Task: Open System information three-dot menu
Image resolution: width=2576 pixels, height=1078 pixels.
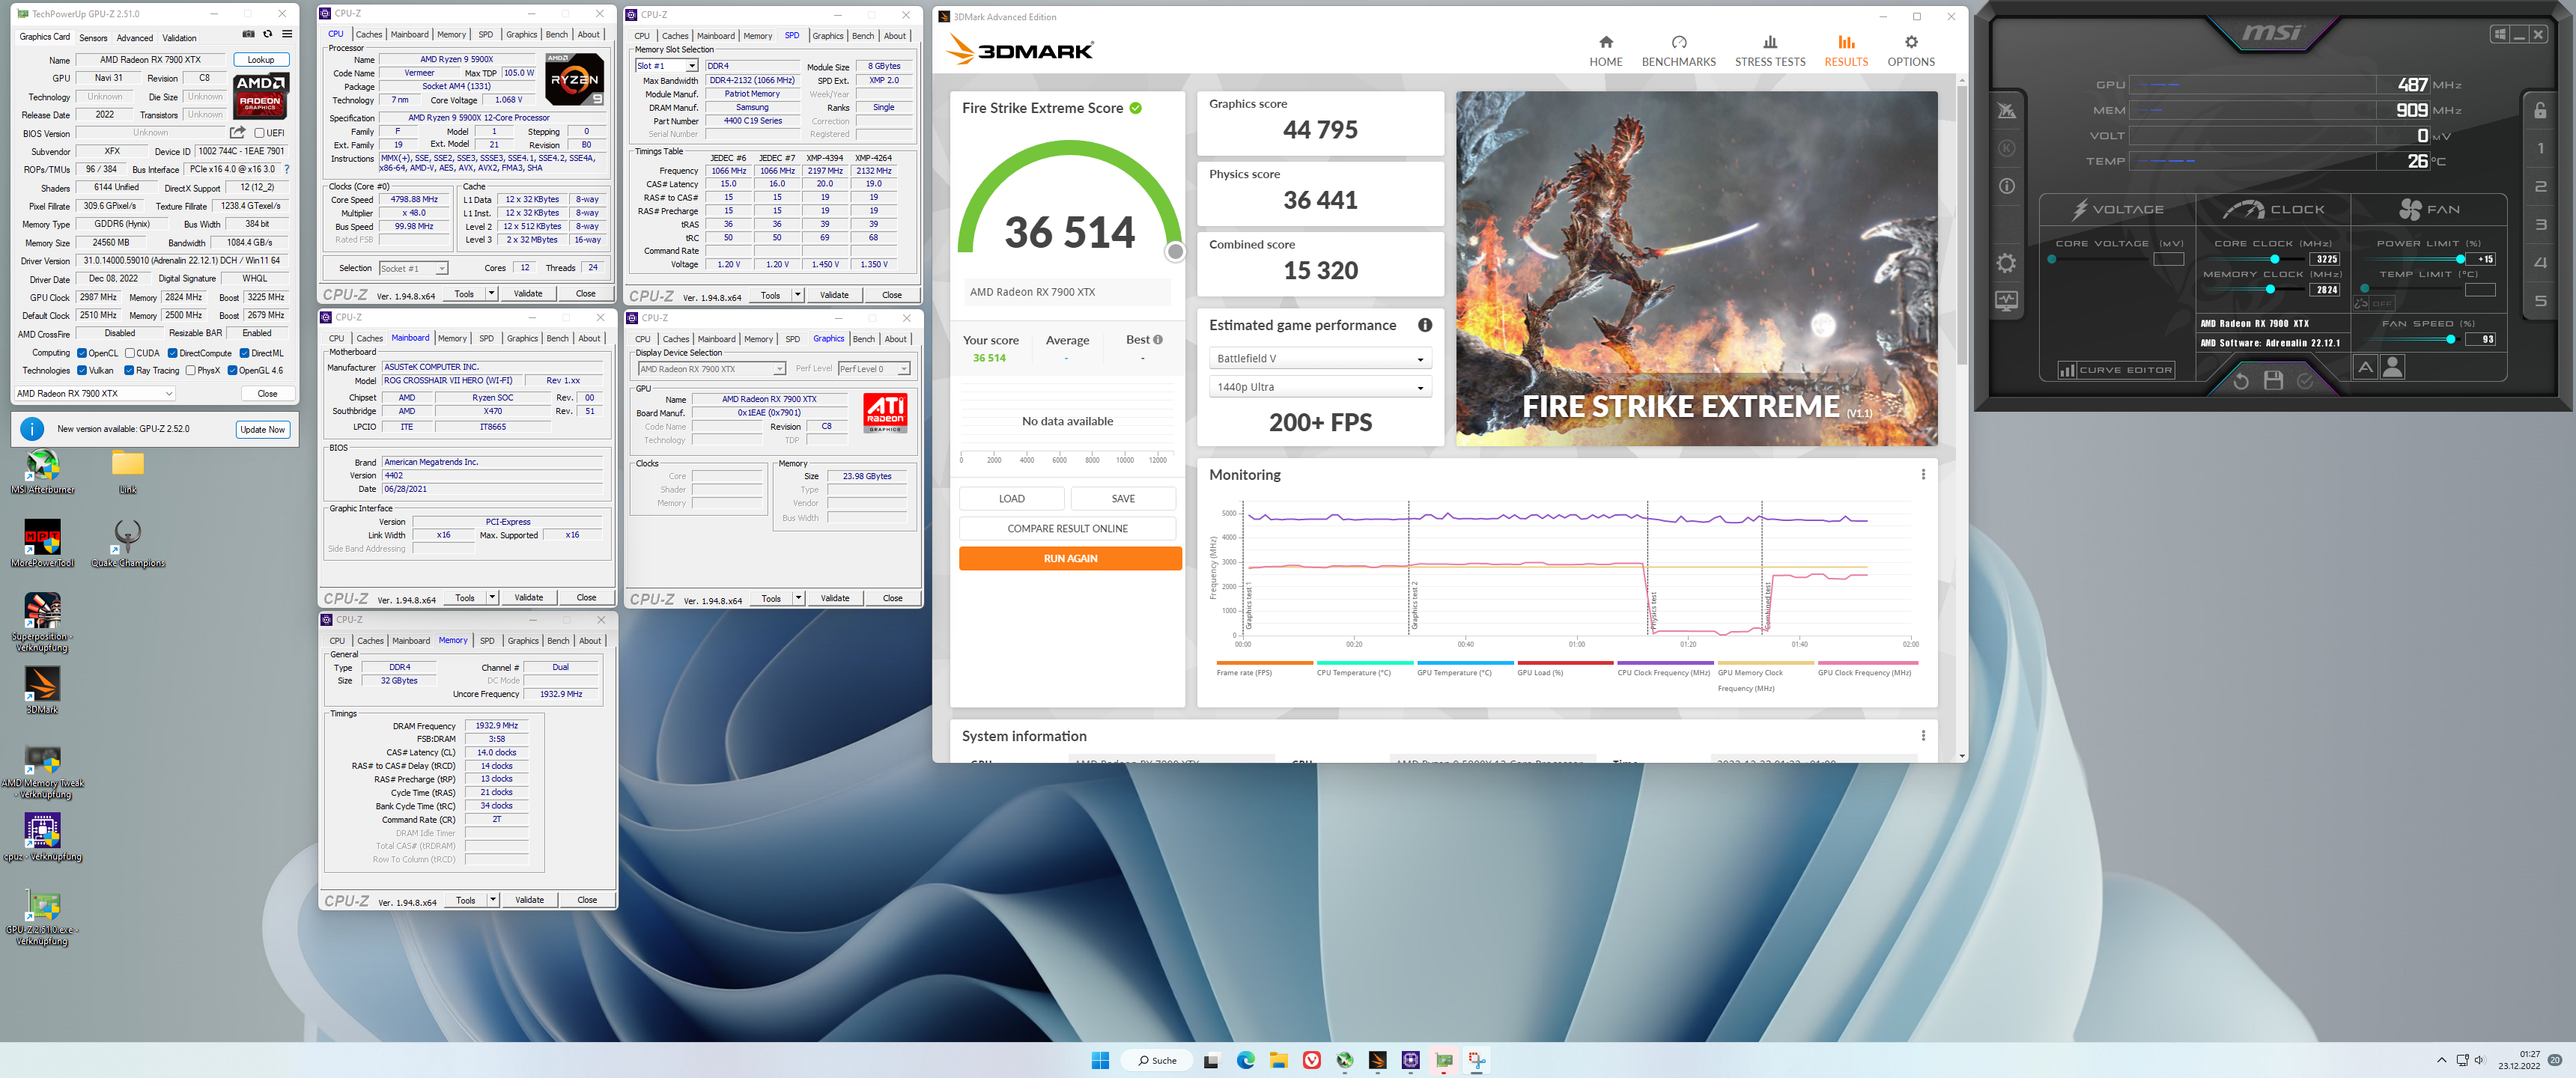Action: pos(1923,736)
